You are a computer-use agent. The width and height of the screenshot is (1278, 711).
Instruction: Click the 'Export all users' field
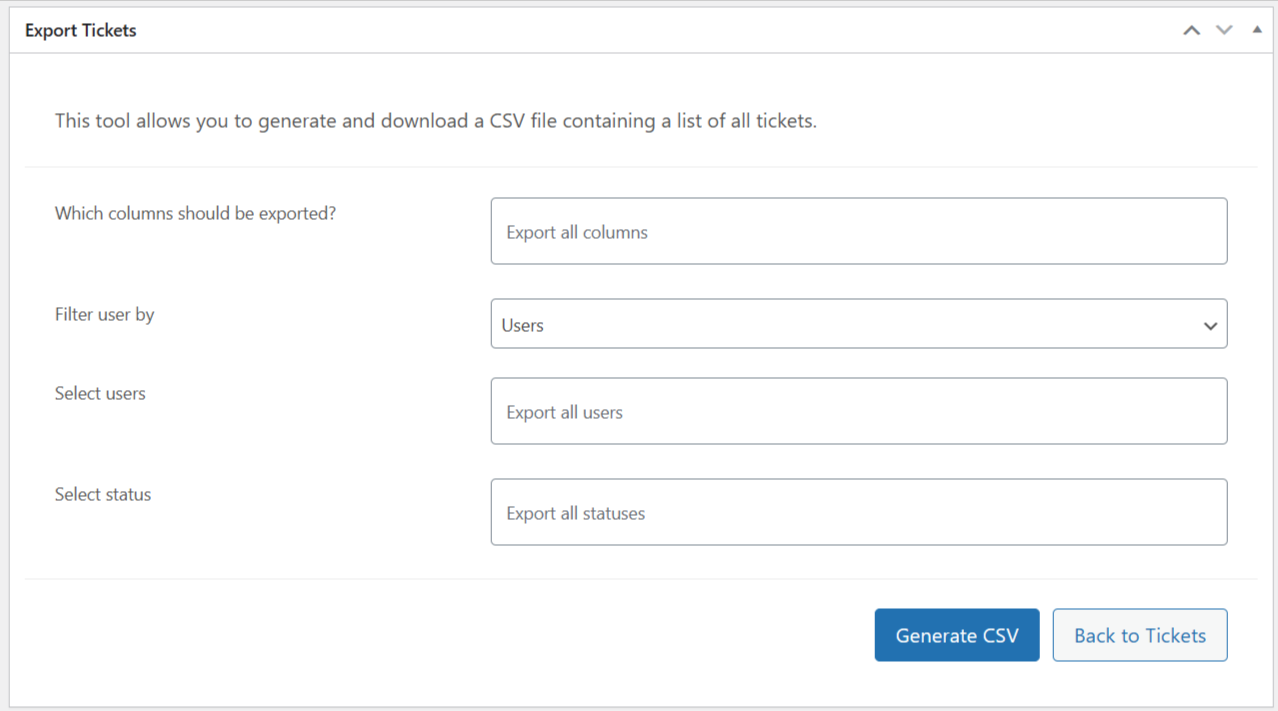click(859, 411)
